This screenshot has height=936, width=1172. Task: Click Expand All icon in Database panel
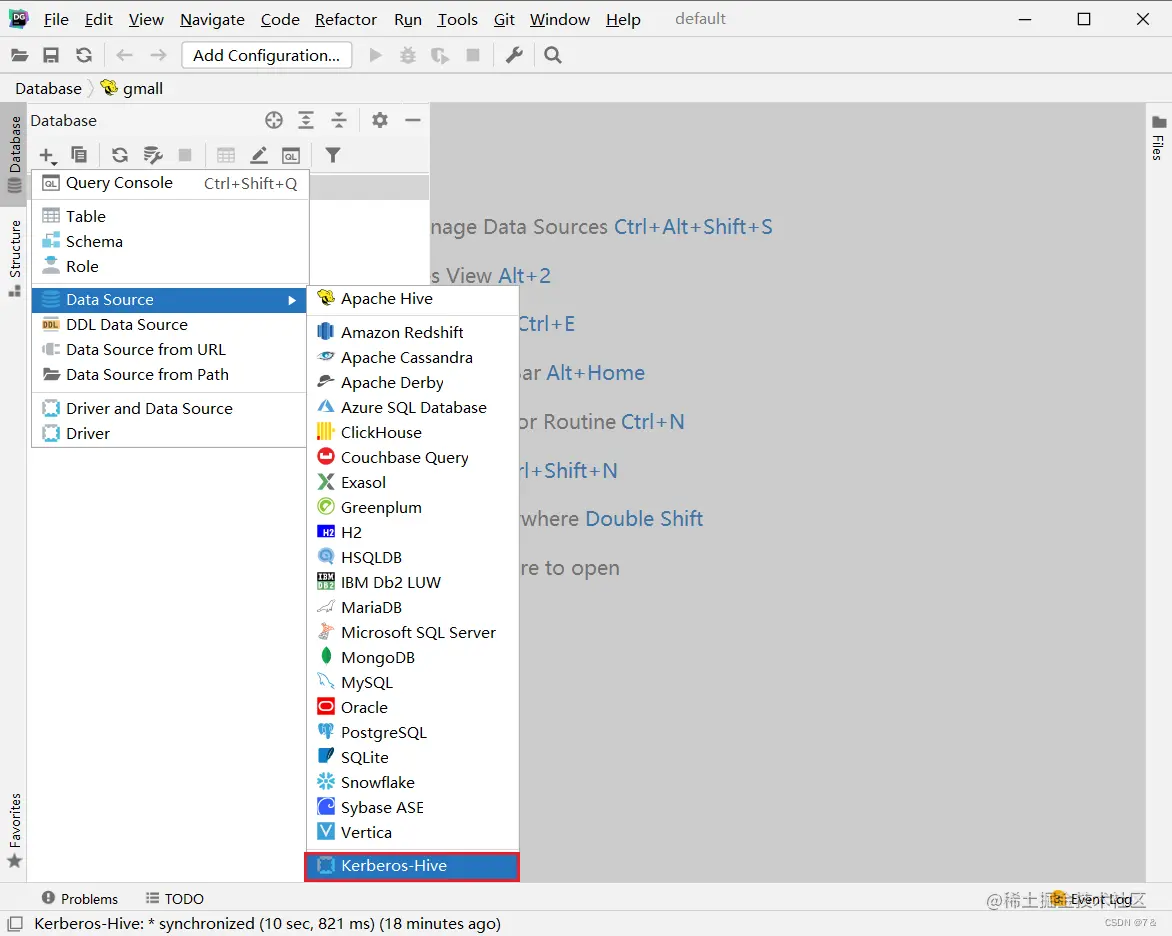[x=306, y=120]
